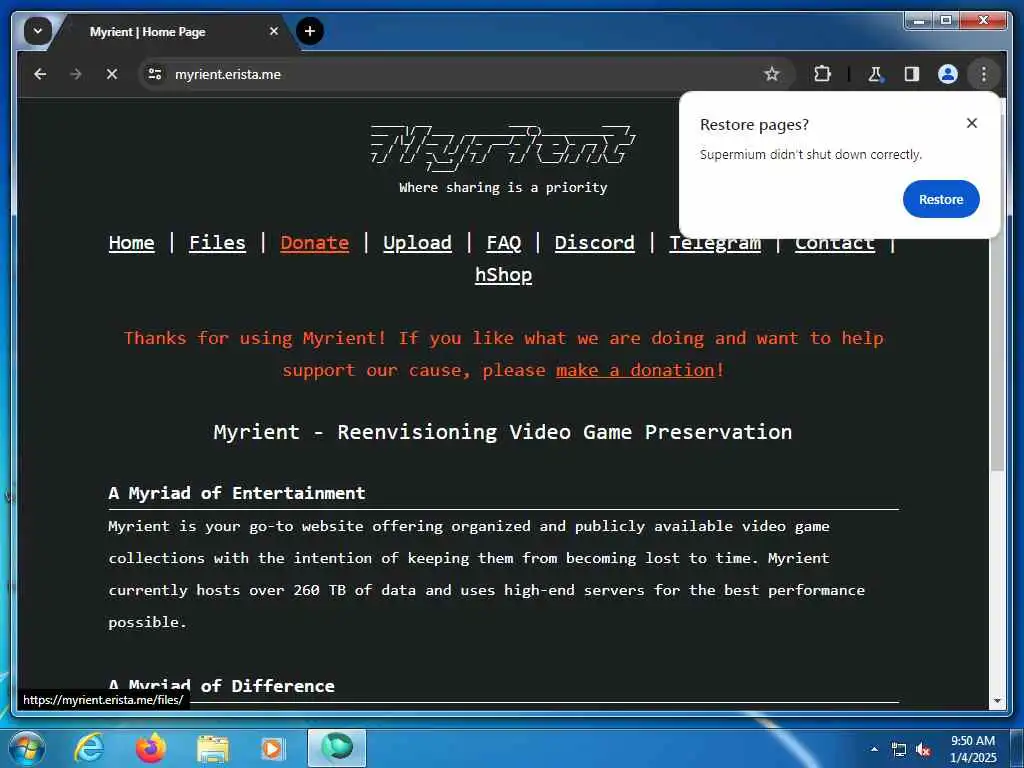Click the 'make a donation' link

635,370
